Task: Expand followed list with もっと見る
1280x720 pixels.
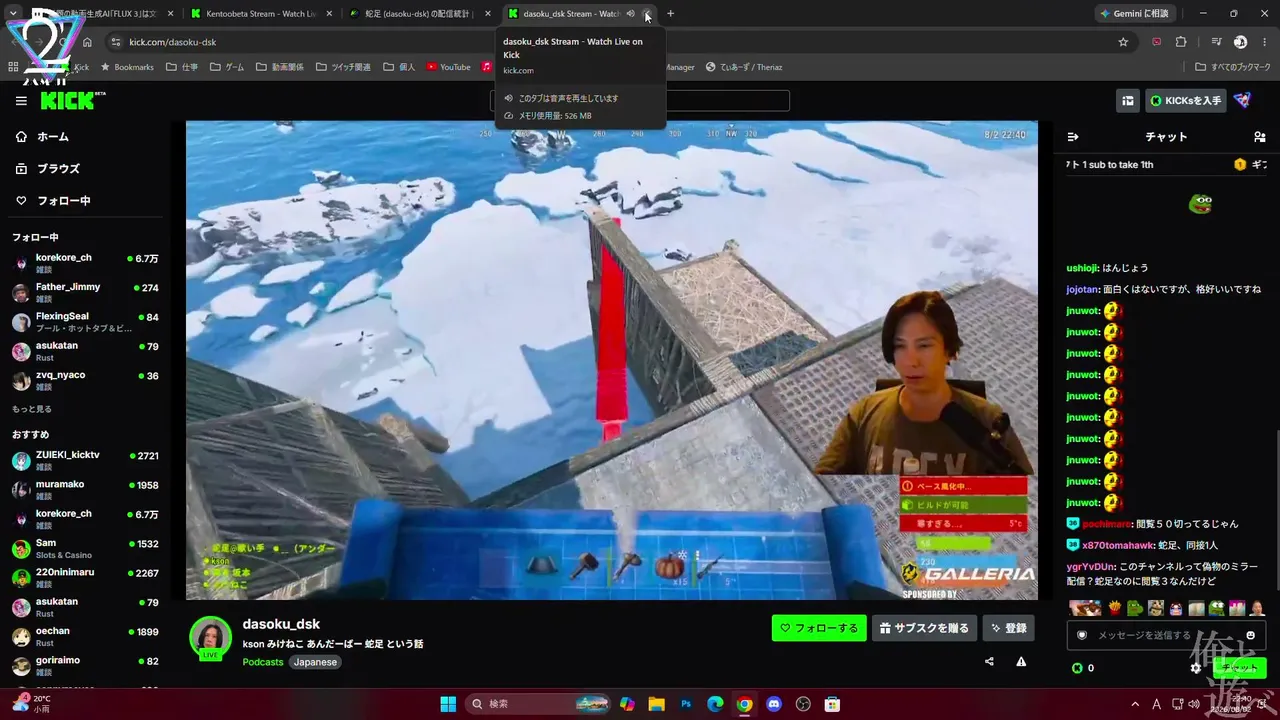Action: coord(32,409)
